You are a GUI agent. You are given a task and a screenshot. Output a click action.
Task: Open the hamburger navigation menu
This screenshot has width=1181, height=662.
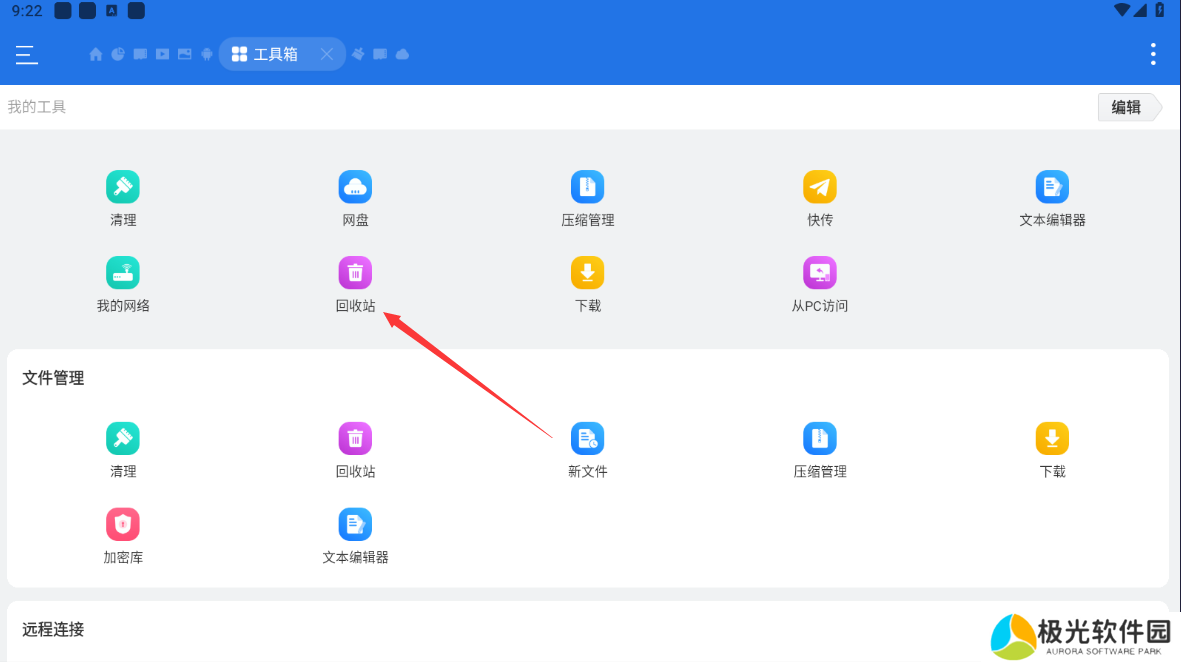(x=27, y=54)
